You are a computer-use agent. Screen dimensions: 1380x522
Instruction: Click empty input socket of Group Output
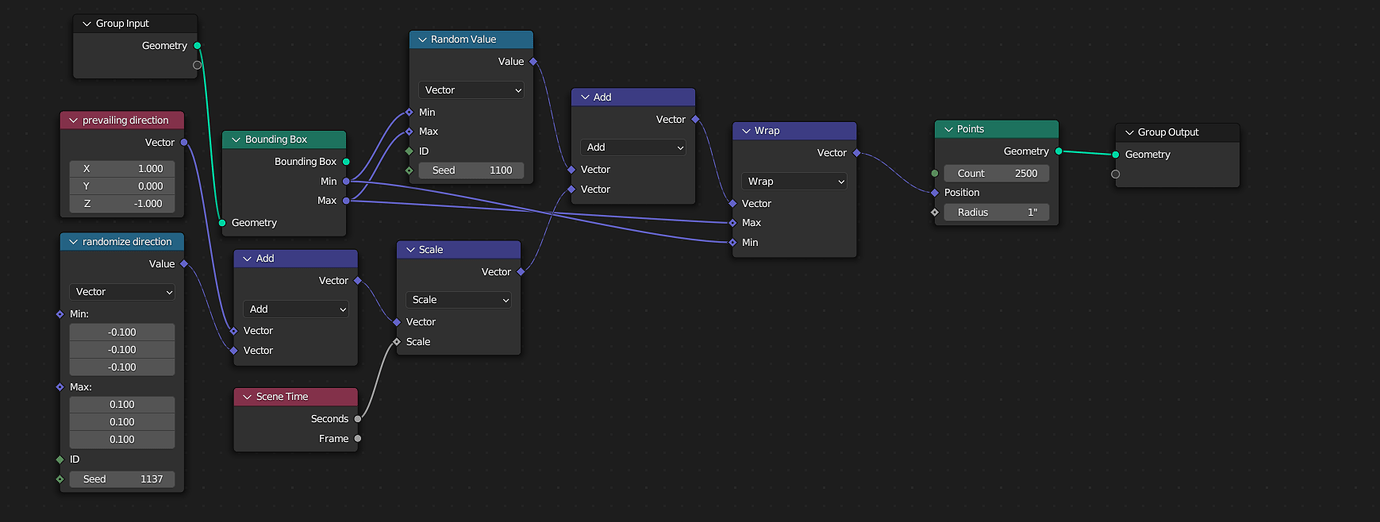(1115, 174)
